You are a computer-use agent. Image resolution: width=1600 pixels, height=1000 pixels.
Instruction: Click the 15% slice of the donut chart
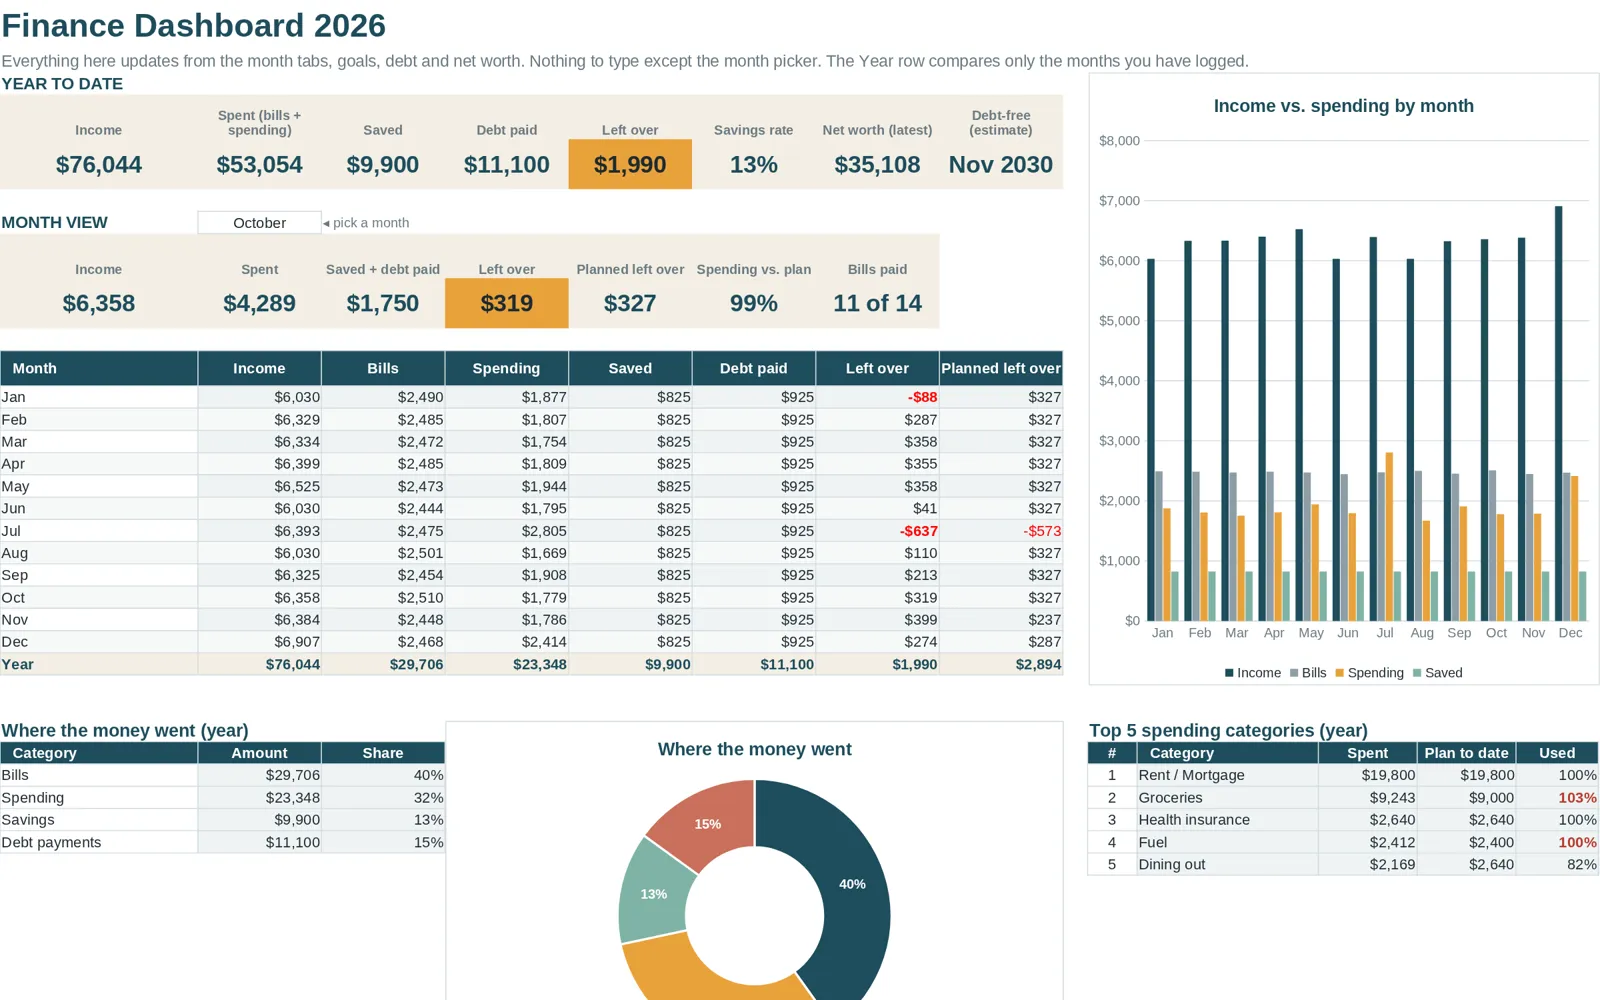[x=708, y=822]
